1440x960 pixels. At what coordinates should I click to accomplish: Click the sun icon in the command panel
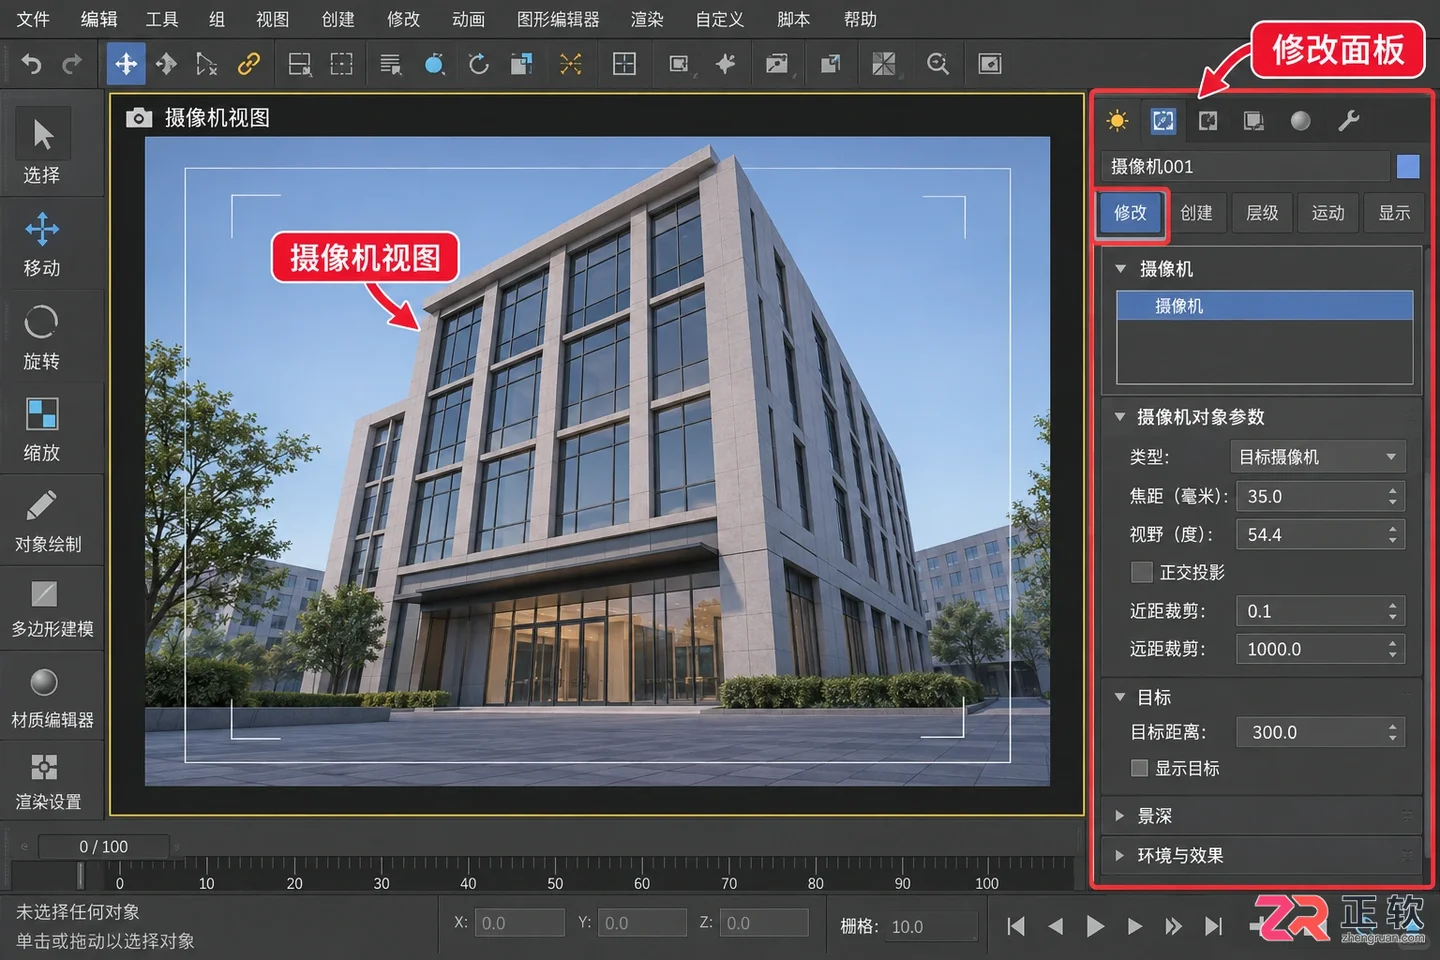tap(1118, 121)
